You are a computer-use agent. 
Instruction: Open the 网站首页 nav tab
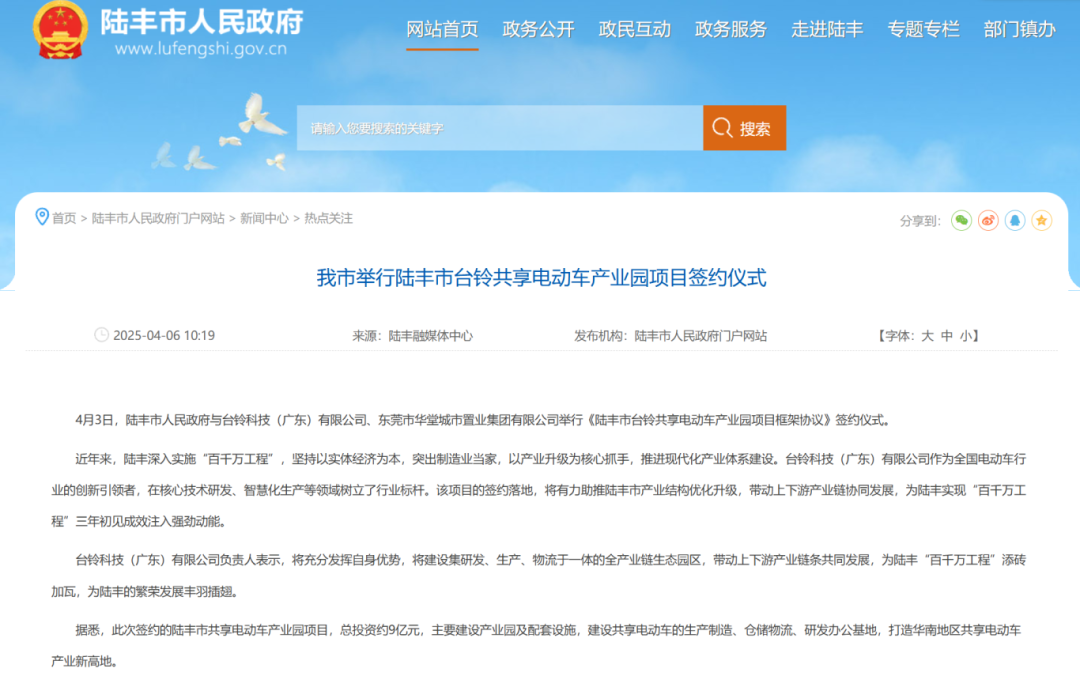[x=442, y=30]
